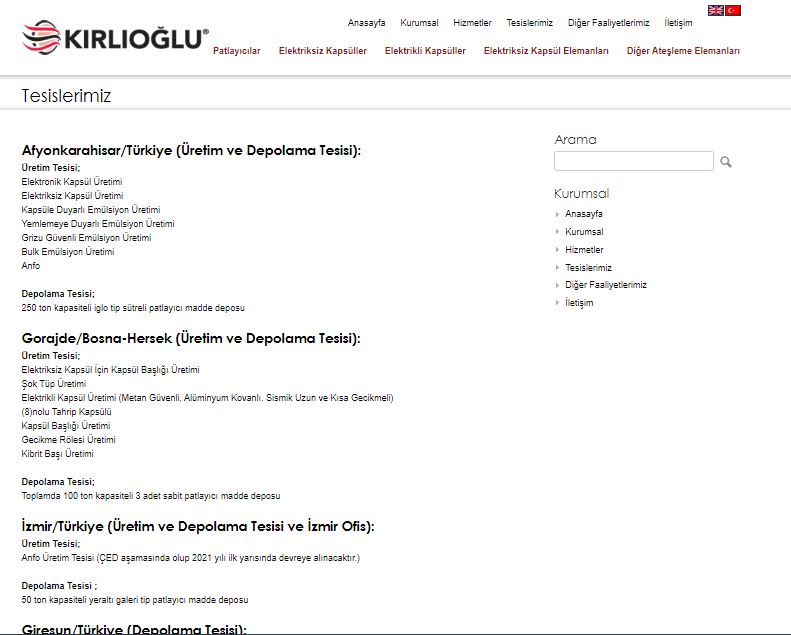Click the text 'Kibrit Başı Üretimi'
Viewport: 791px width, 635px height.
point(58,454)
